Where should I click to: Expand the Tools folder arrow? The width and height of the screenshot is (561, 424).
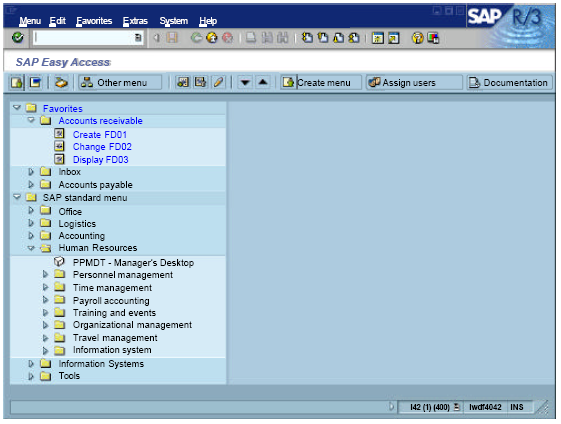(31, 376)
